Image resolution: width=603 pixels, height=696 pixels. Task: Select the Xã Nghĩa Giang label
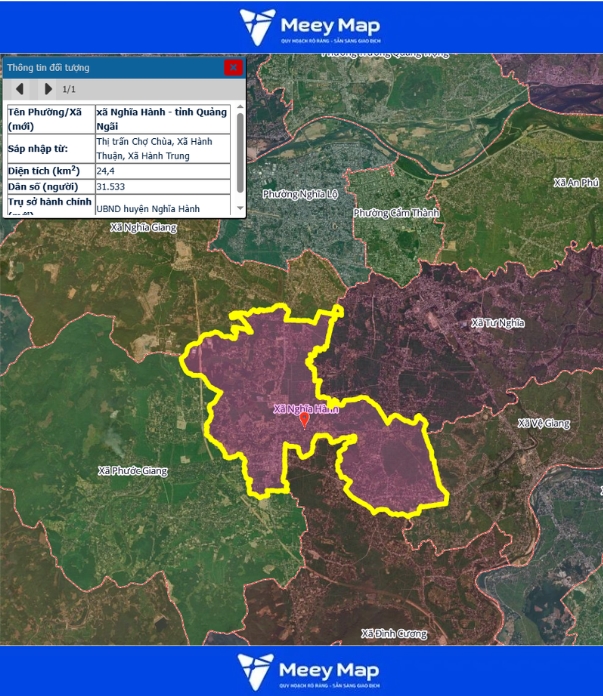tap(143, 228)
